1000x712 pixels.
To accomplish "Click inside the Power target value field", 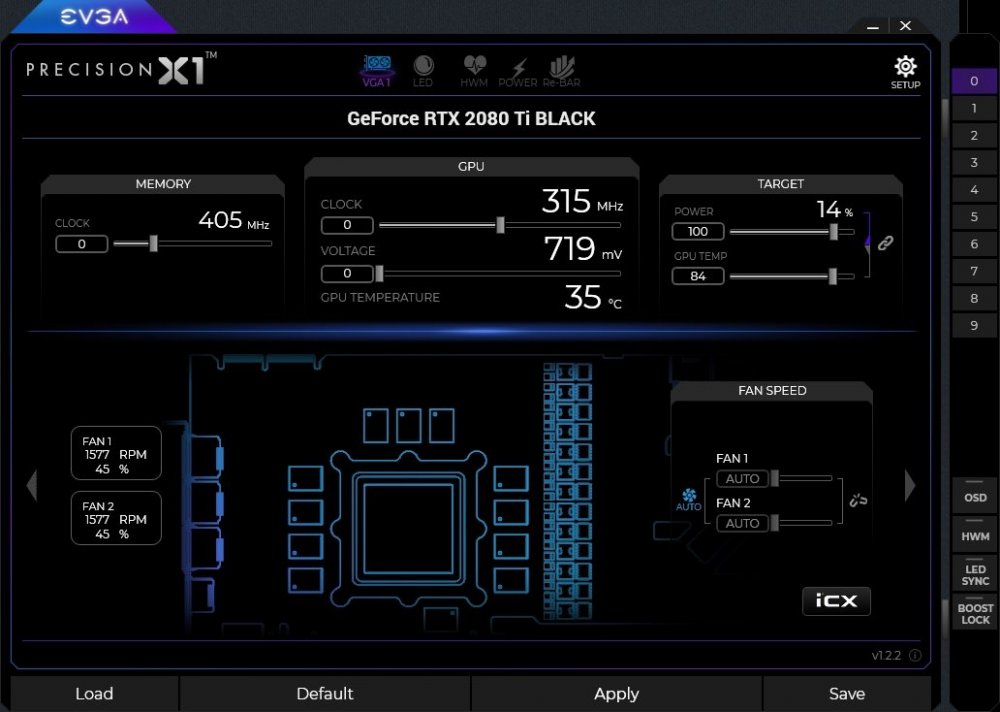I will (x=697, y=231).
